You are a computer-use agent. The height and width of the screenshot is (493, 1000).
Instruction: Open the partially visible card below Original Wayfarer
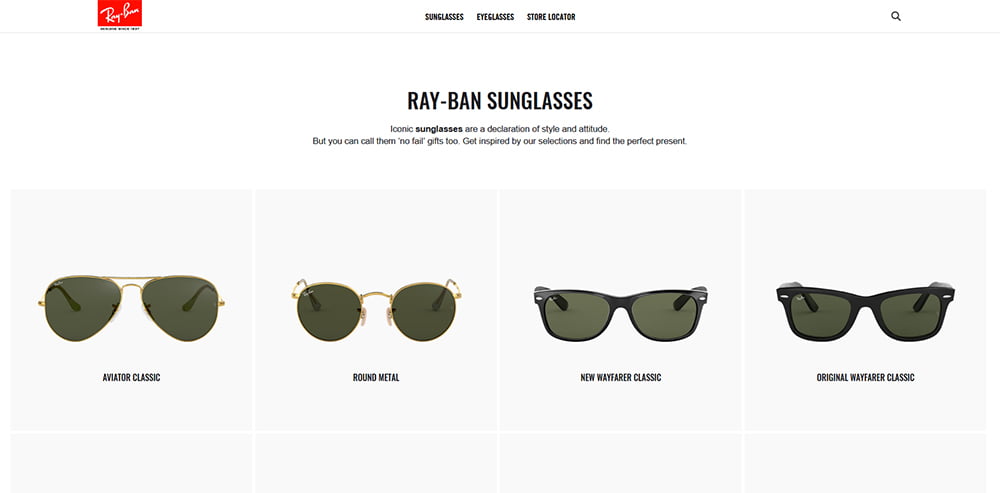tap(865, 464)
